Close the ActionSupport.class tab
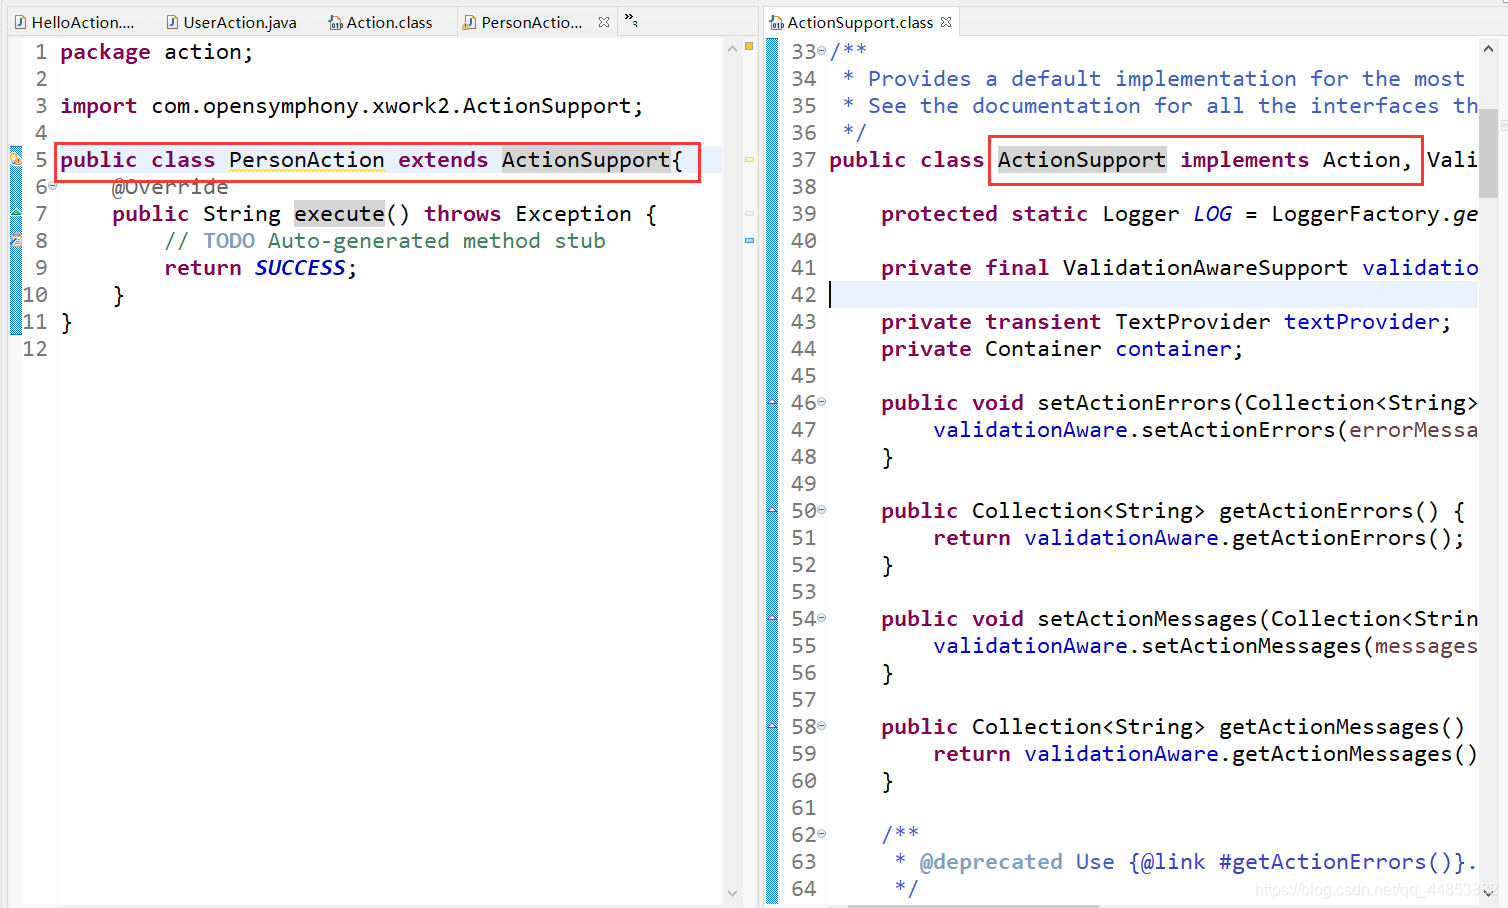The image size is (1508, 908). point(946,22)
